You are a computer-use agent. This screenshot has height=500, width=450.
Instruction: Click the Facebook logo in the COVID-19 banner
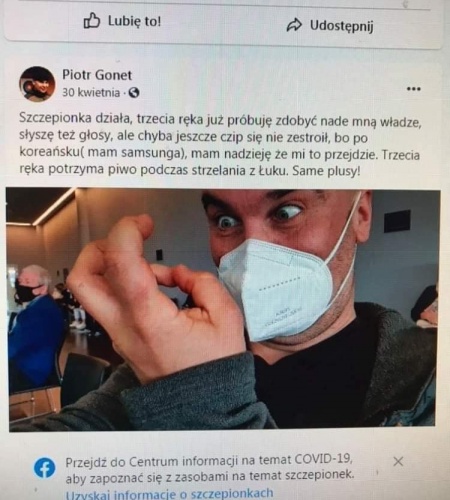(x=44, y=468)
